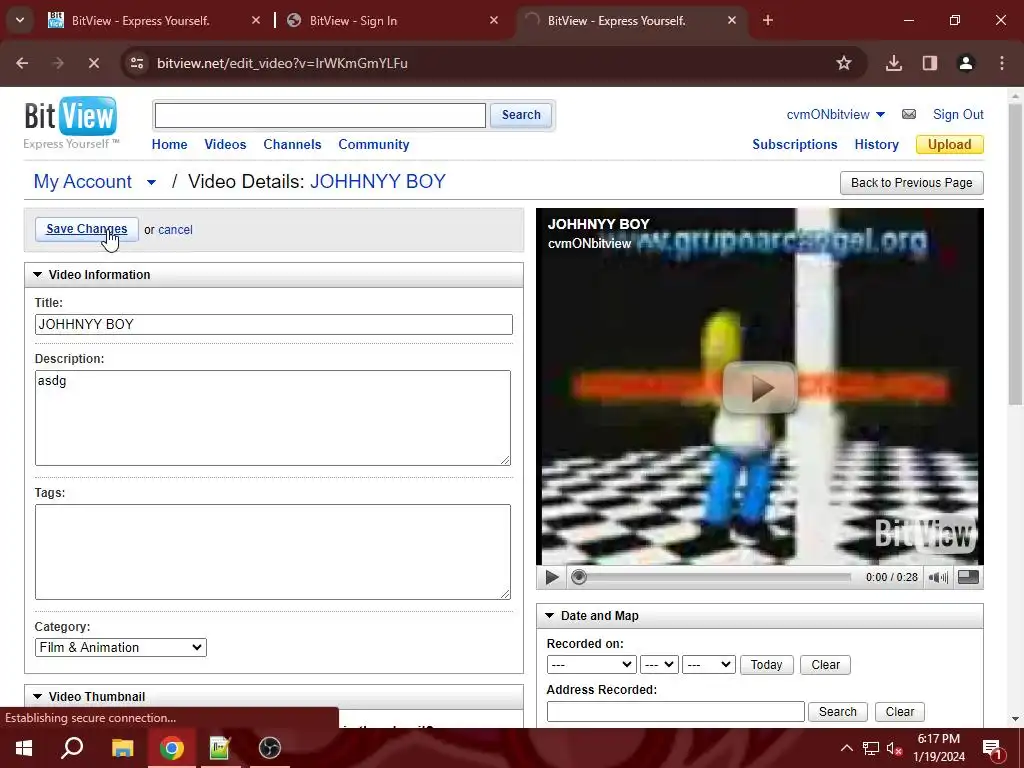
Task: Click Search beside Address Recorded field
Action: (x=837, y=712)
